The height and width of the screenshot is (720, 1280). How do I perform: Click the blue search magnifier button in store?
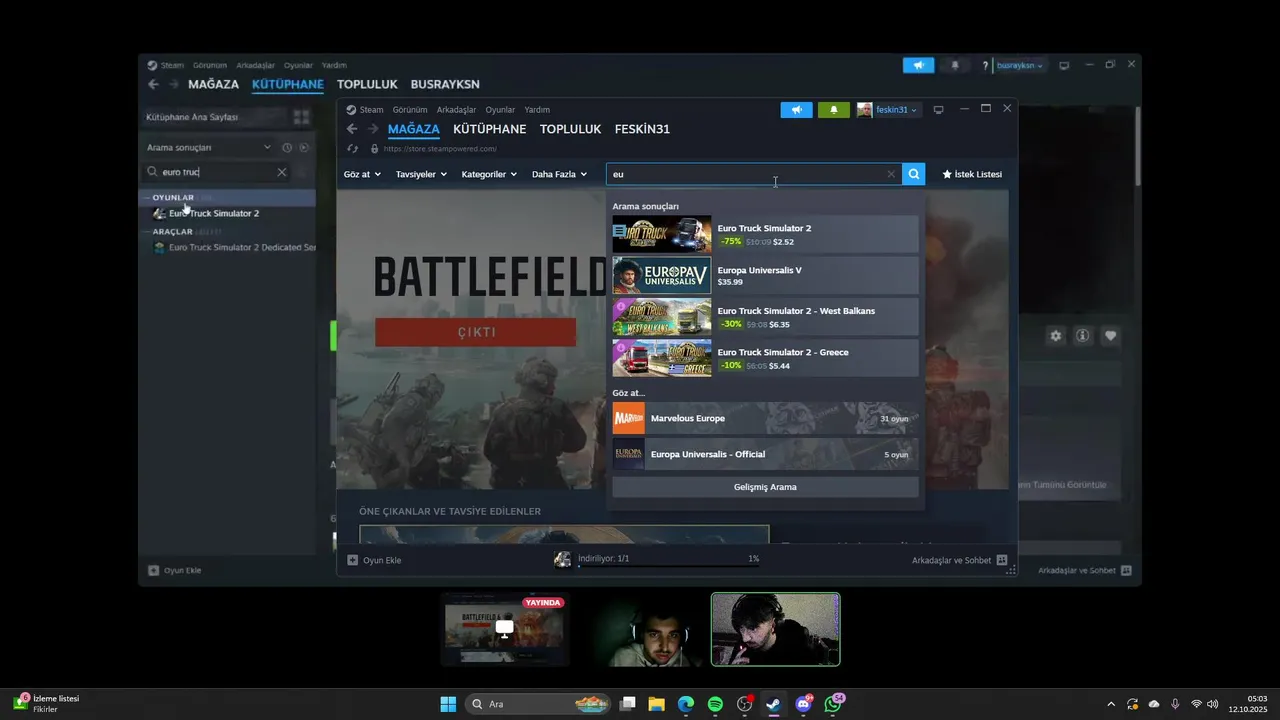click(x=913, y=174)
